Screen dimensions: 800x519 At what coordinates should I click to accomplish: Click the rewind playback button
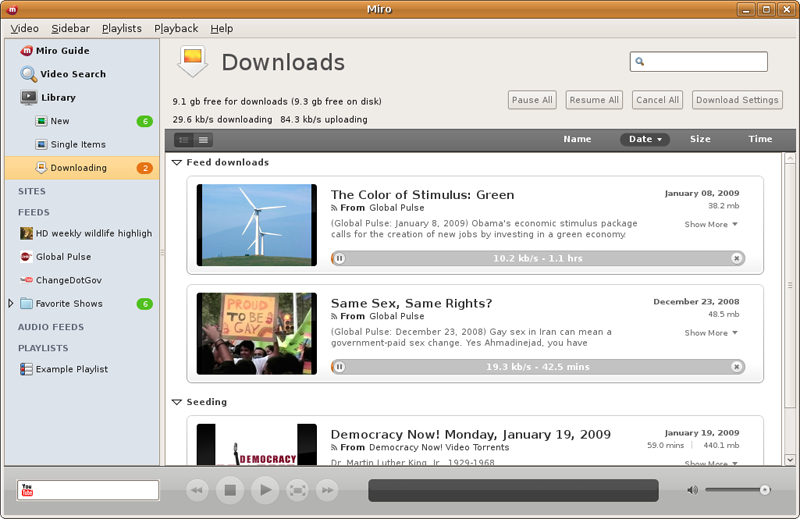point(197,490)
